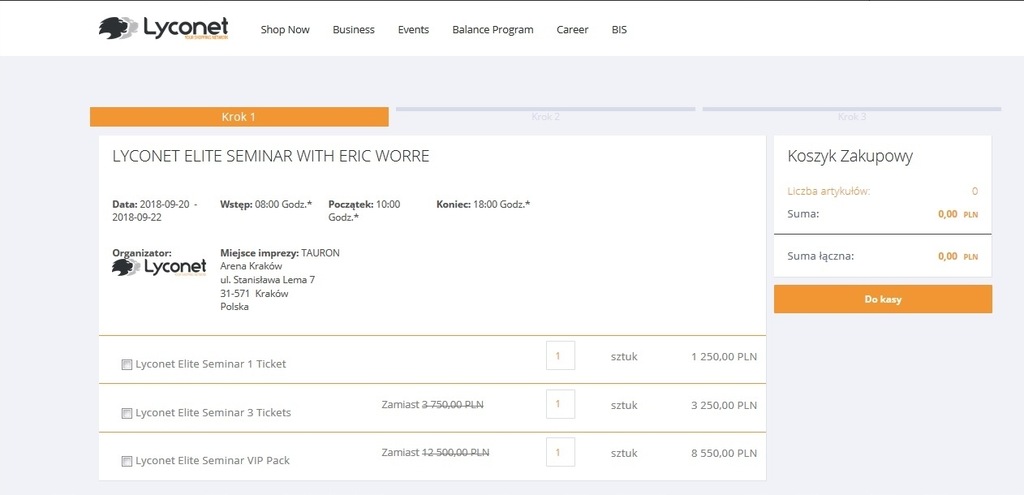Screen dimensions: 1024x495
Task: Click the Liczba artykułów label
Action: [x=829, y=191]
